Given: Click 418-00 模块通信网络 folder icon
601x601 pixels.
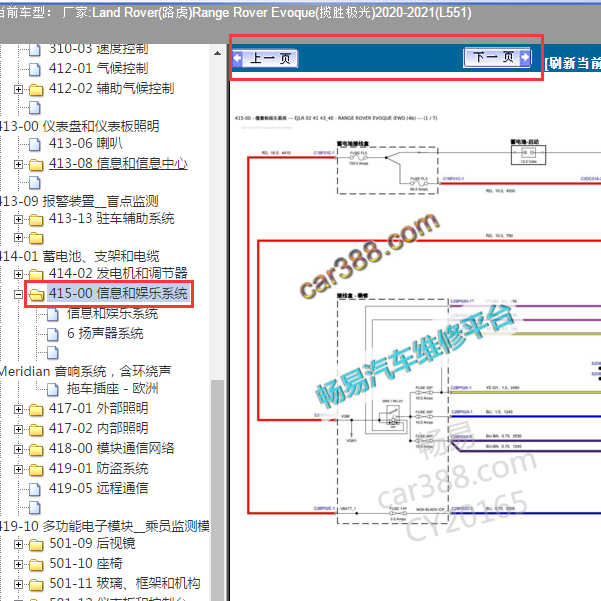Looking at the screenshot, I should click(x=36, y=450).
